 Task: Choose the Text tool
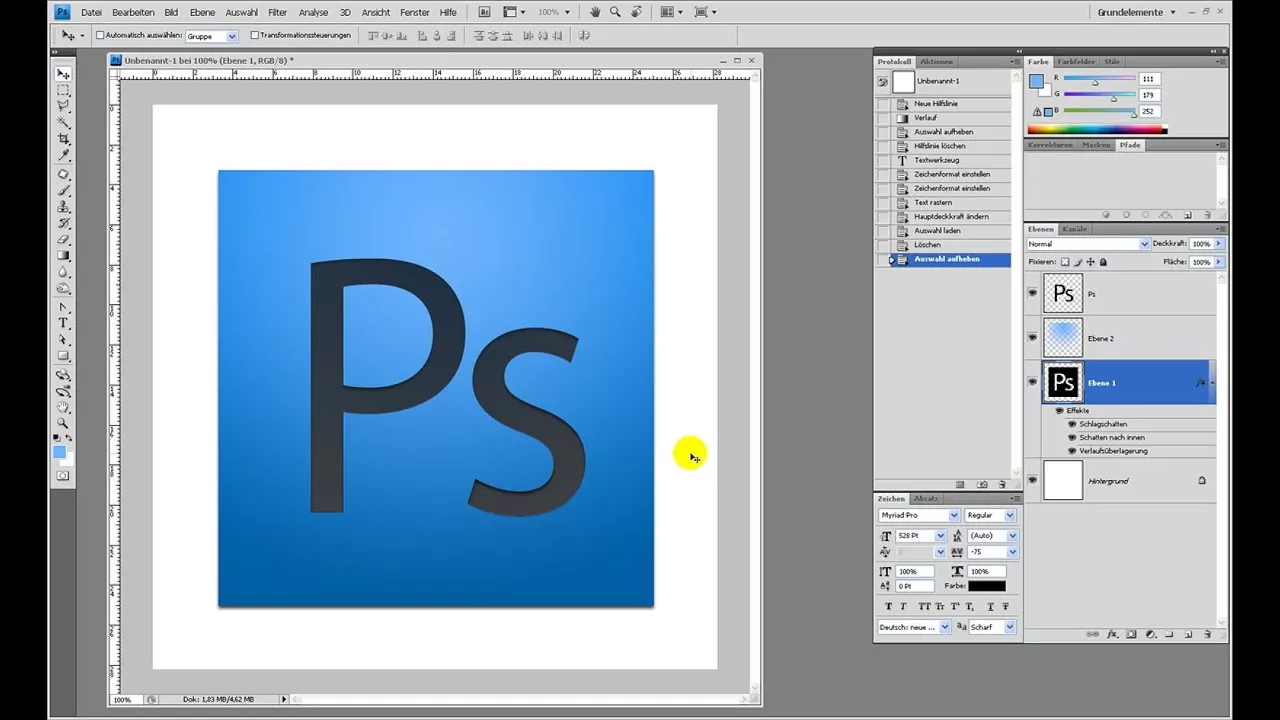[63, 322]
